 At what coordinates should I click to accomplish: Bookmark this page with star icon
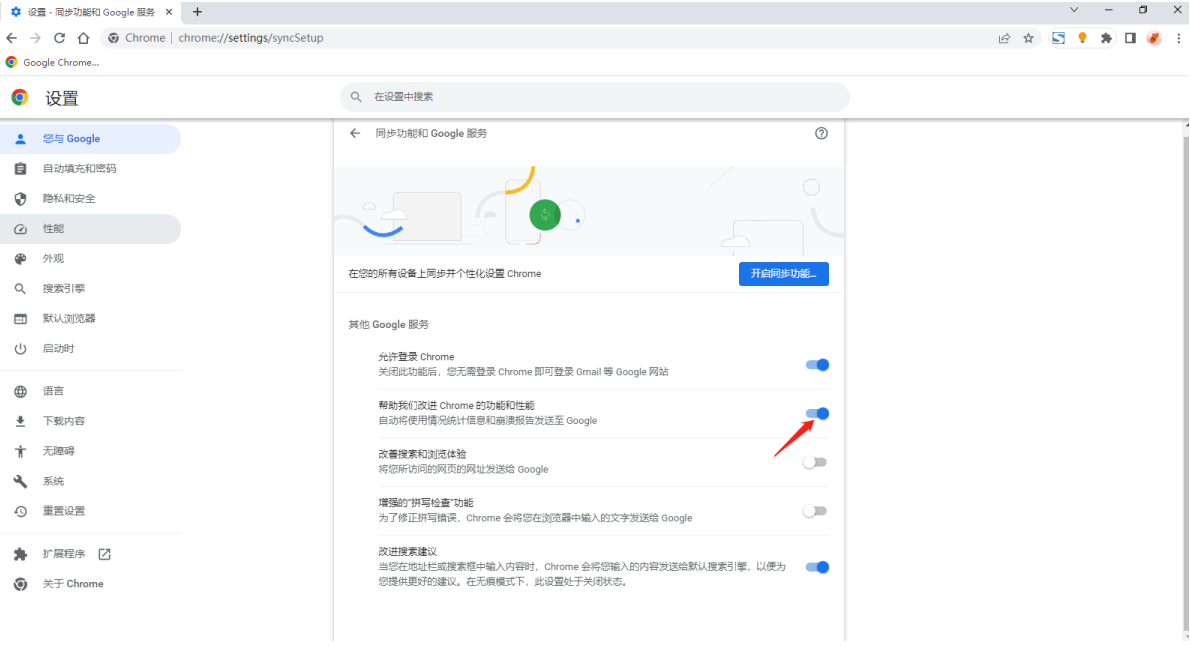coord(1028,38)
